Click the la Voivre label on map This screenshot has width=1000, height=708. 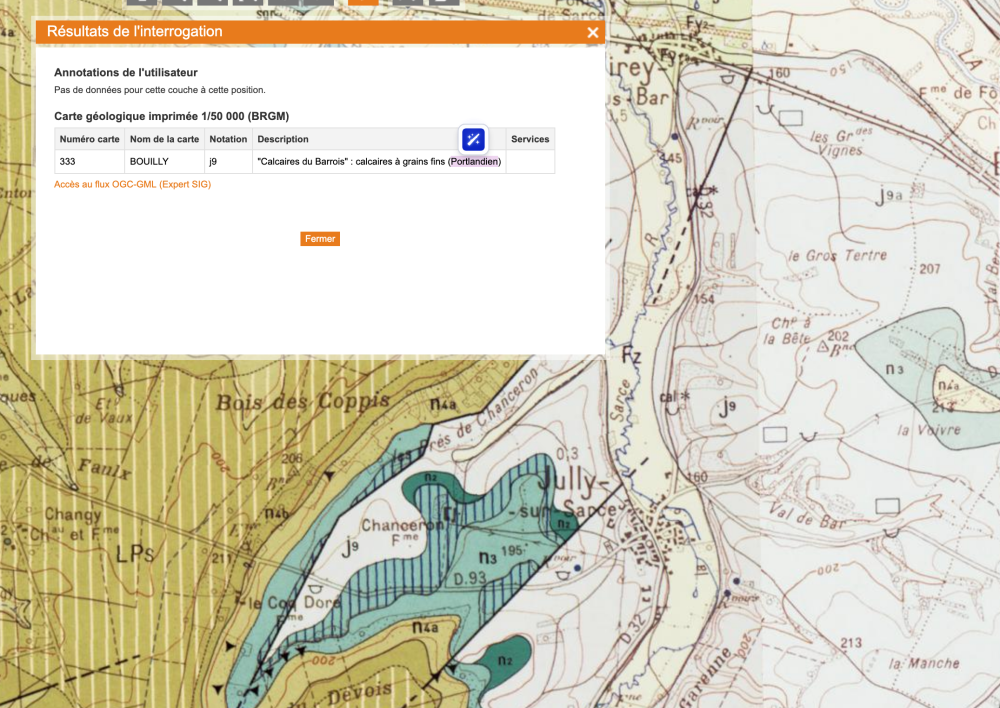[928, 430]
